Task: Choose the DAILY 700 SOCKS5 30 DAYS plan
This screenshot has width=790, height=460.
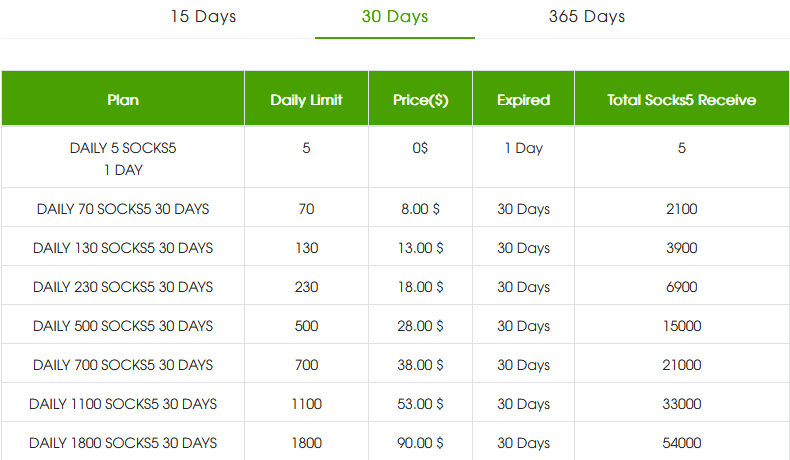Action: [123, 365]
